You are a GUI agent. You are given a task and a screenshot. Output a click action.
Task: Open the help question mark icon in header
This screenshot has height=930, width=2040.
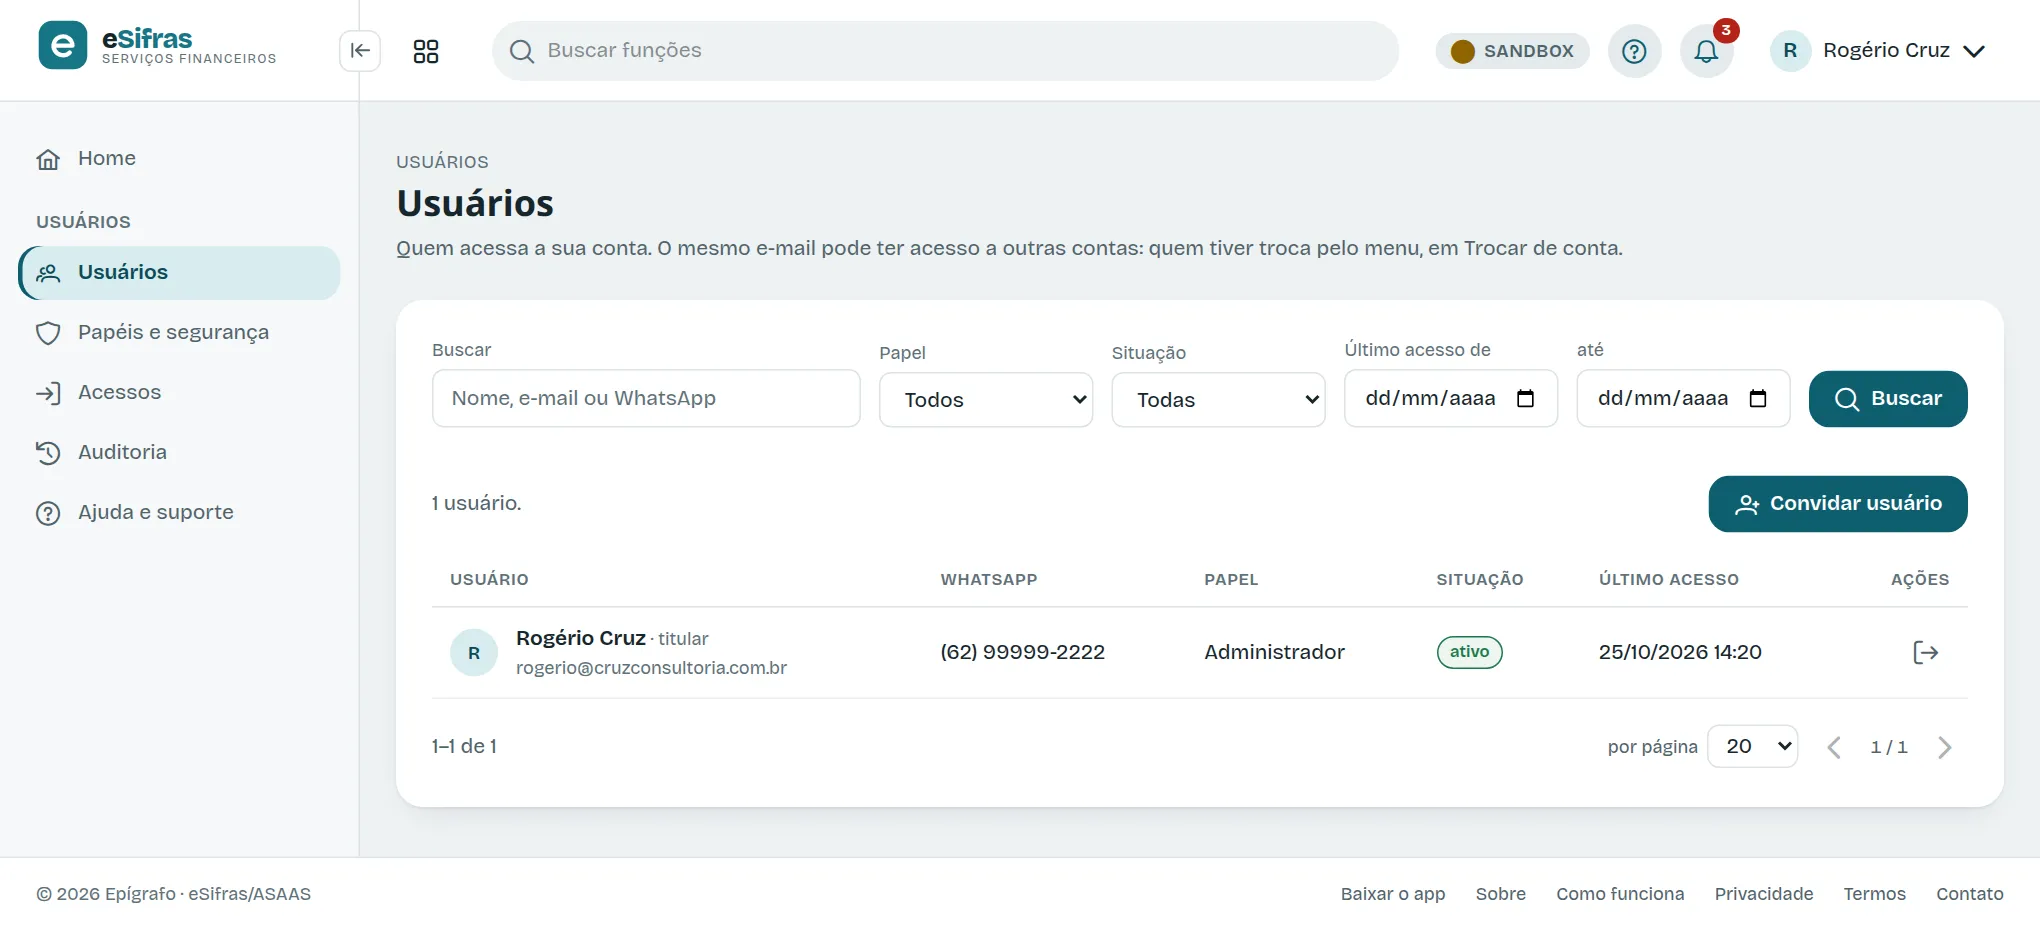tap(1634, 51)
